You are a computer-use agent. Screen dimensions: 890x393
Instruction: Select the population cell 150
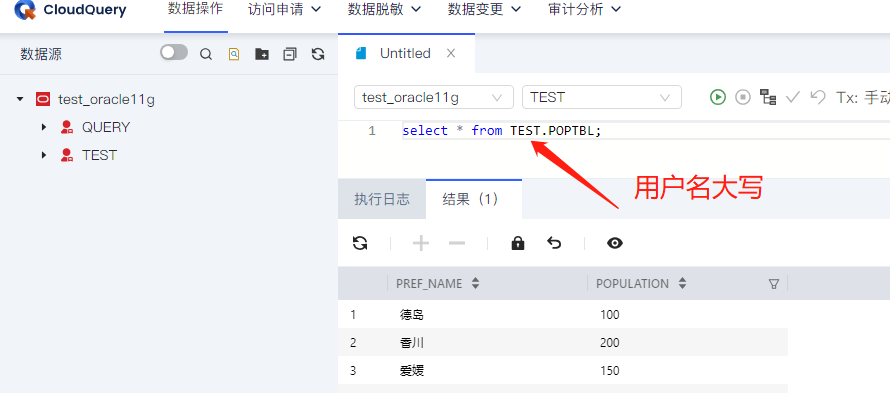610,371
